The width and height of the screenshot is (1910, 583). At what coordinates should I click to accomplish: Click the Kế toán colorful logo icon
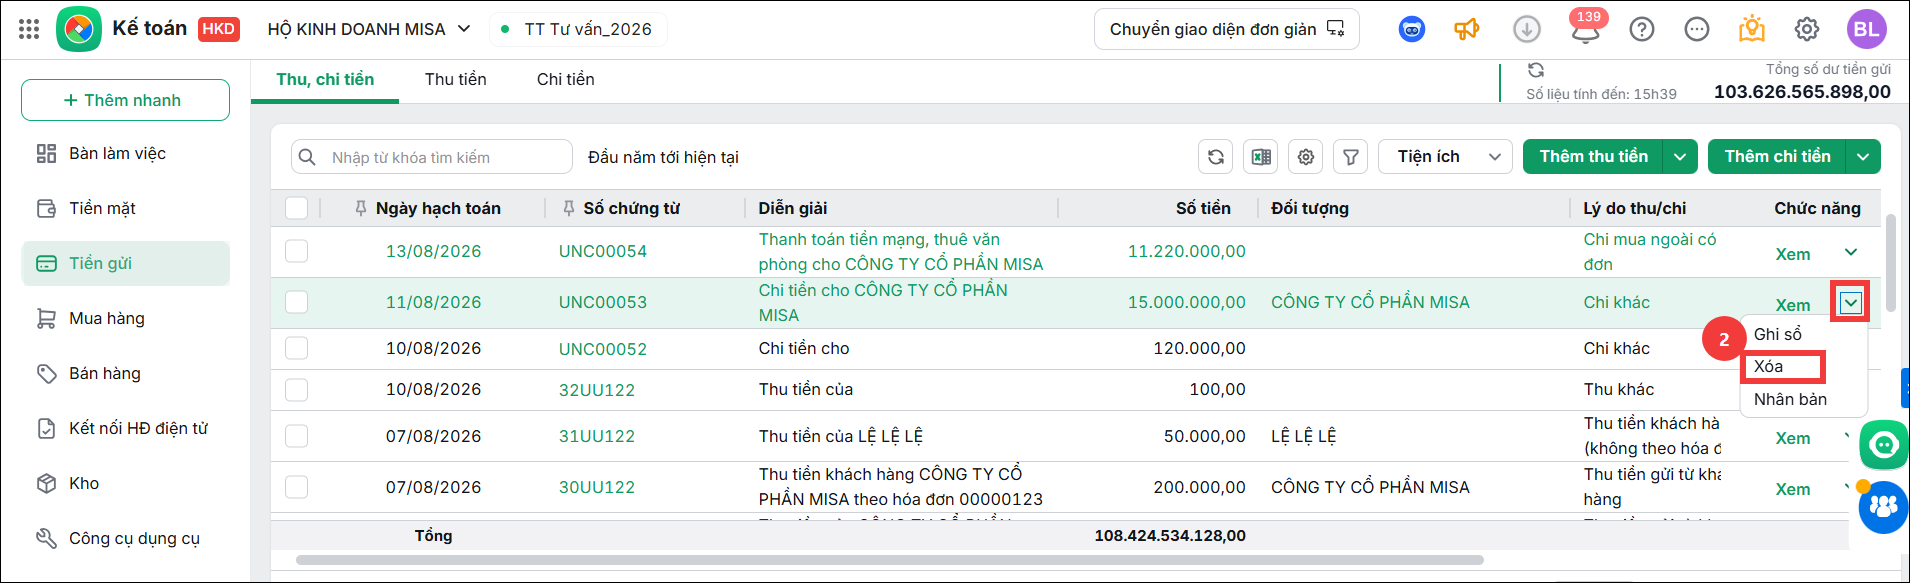click(79, 29)
